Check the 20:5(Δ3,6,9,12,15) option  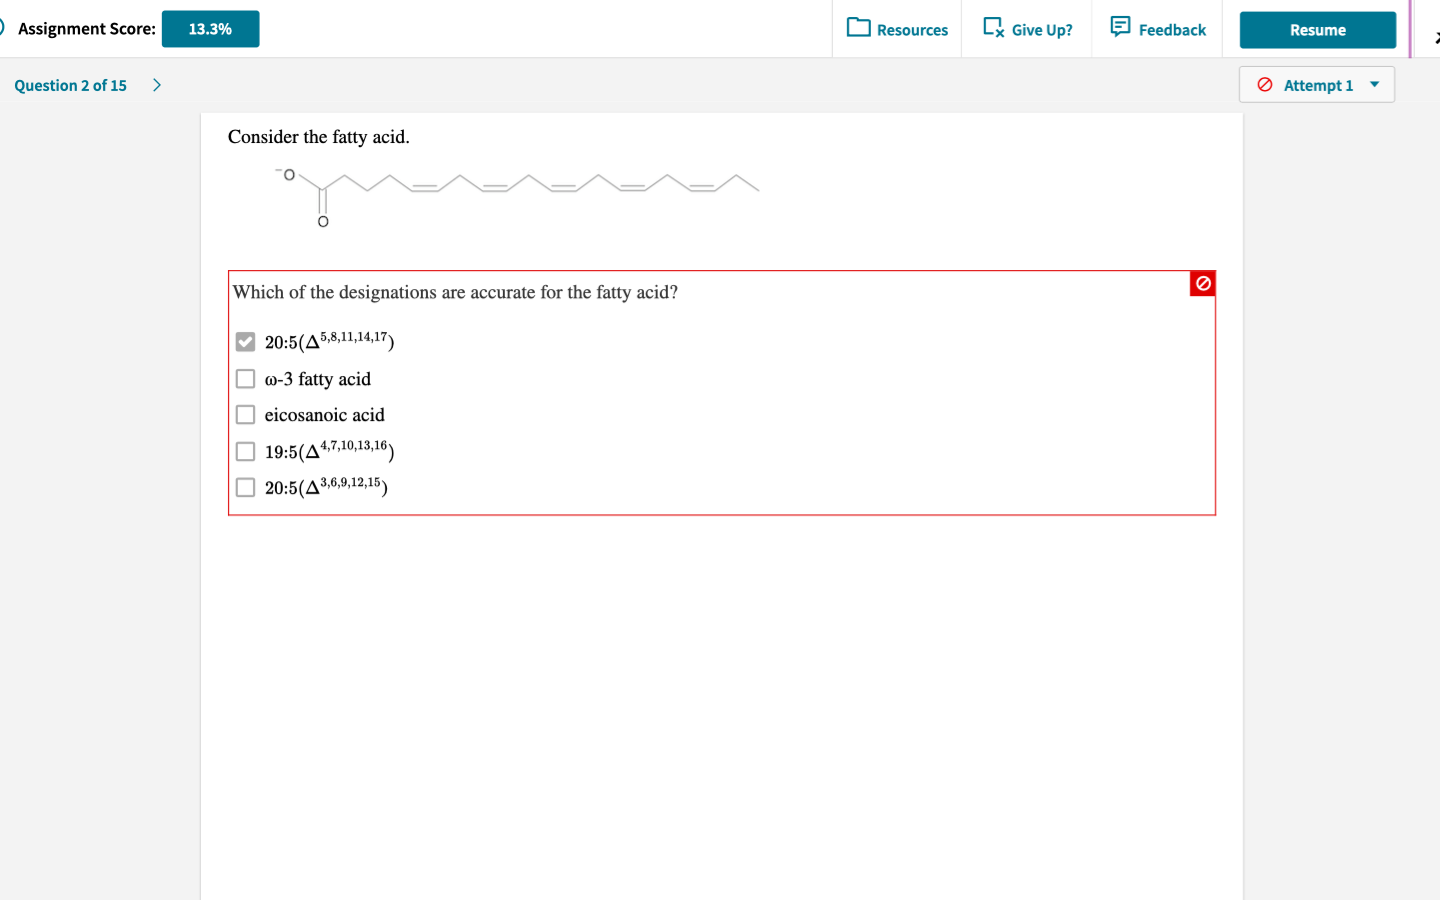tap(245, 487)
